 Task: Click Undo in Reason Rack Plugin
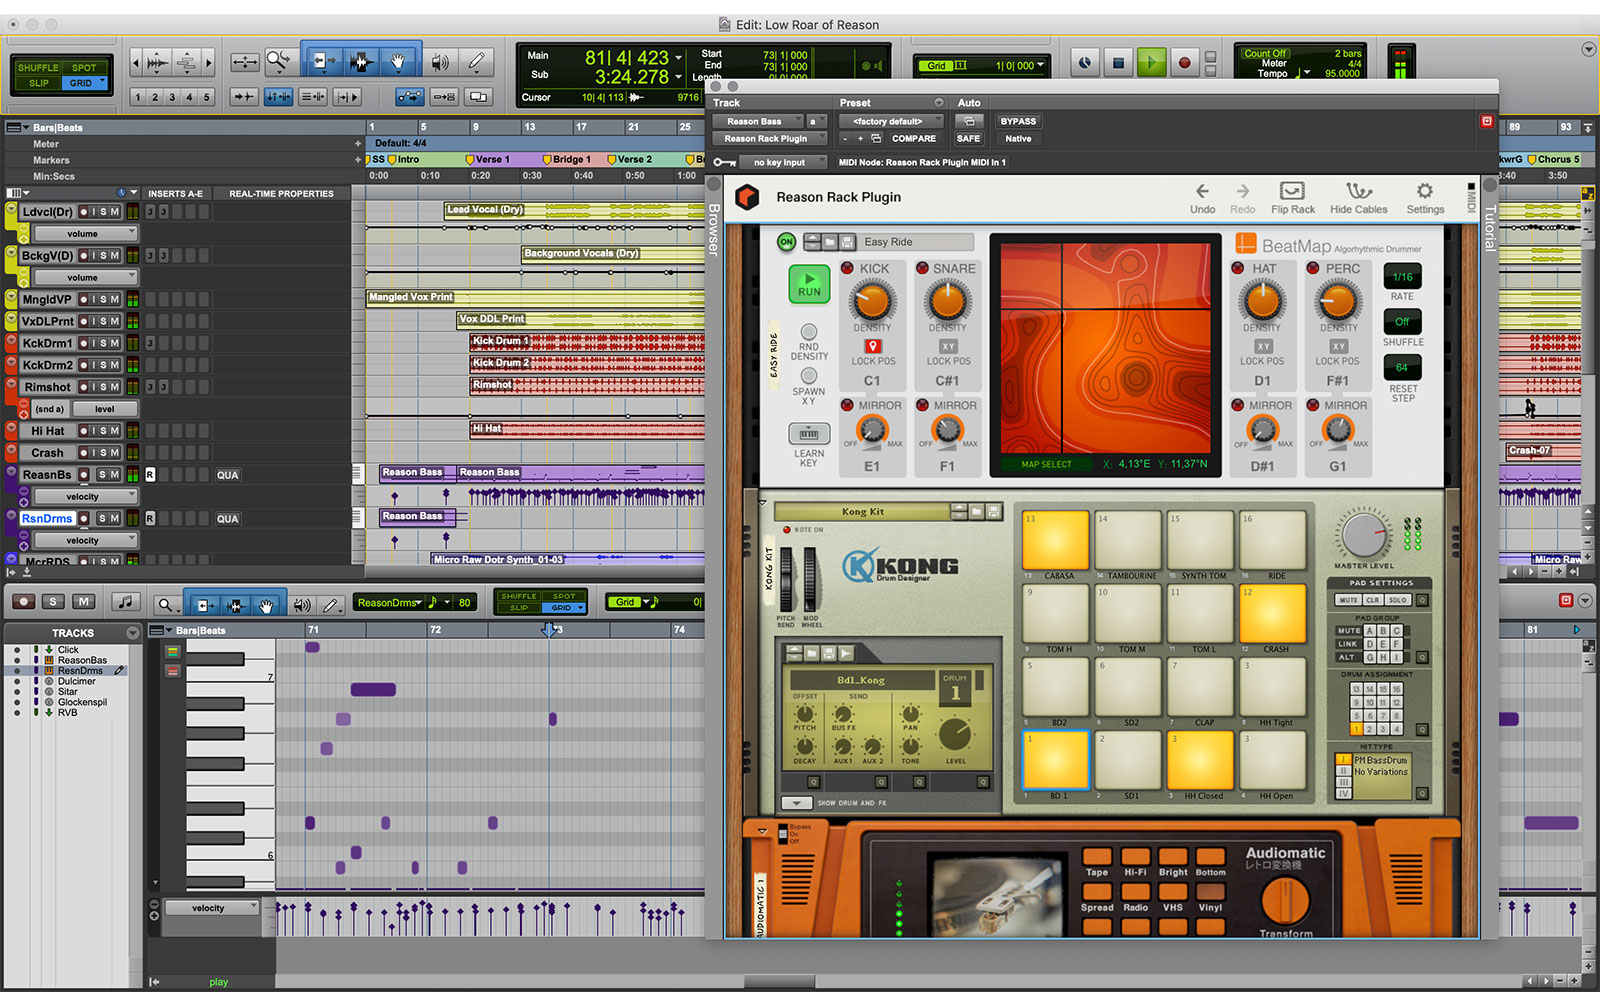(1202, 198)
